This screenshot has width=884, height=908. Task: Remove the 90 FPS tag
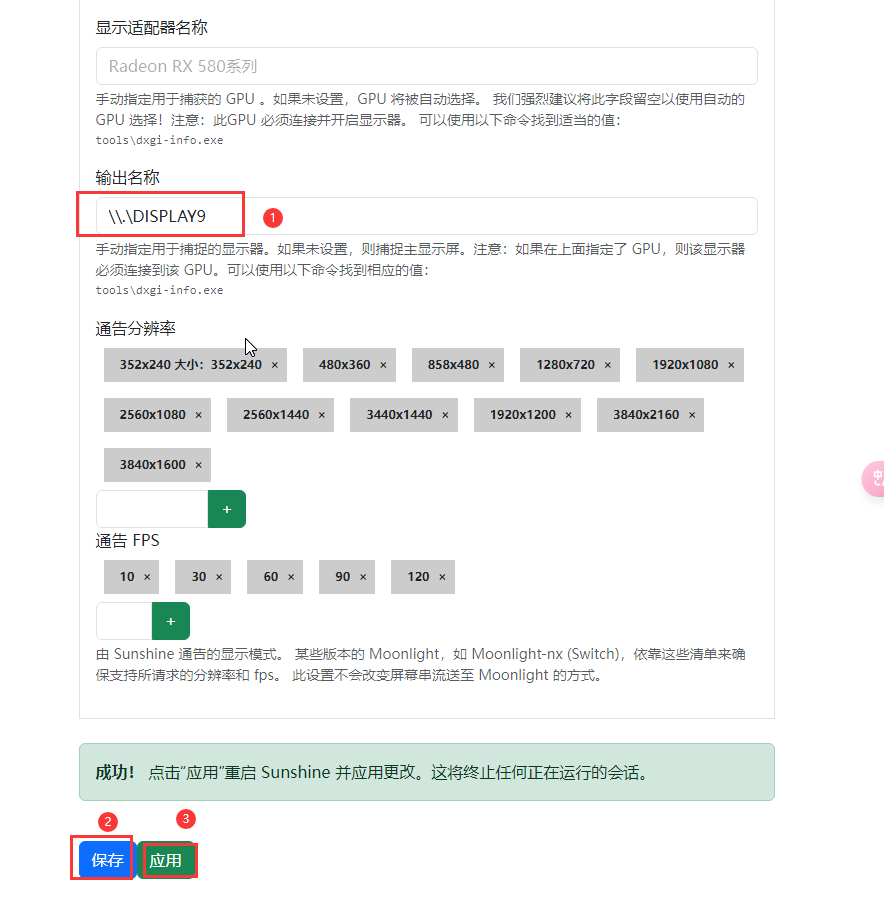(x=363, y=577)
